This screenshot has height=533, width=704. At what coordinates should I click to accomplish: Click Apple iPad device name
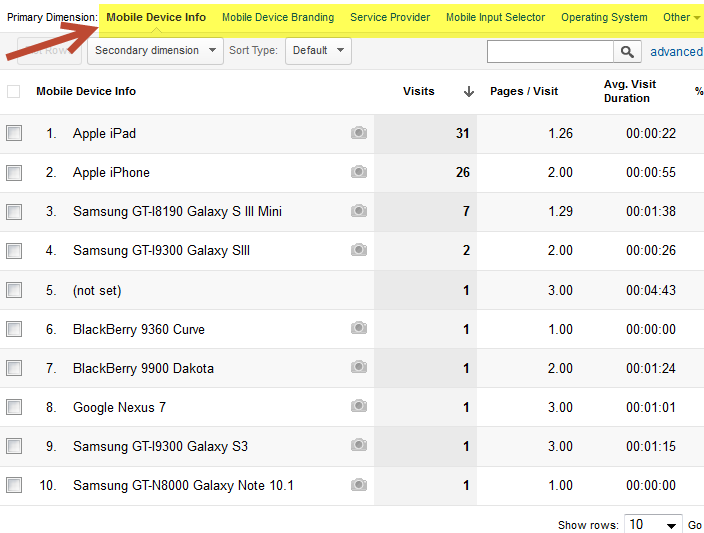104,133
